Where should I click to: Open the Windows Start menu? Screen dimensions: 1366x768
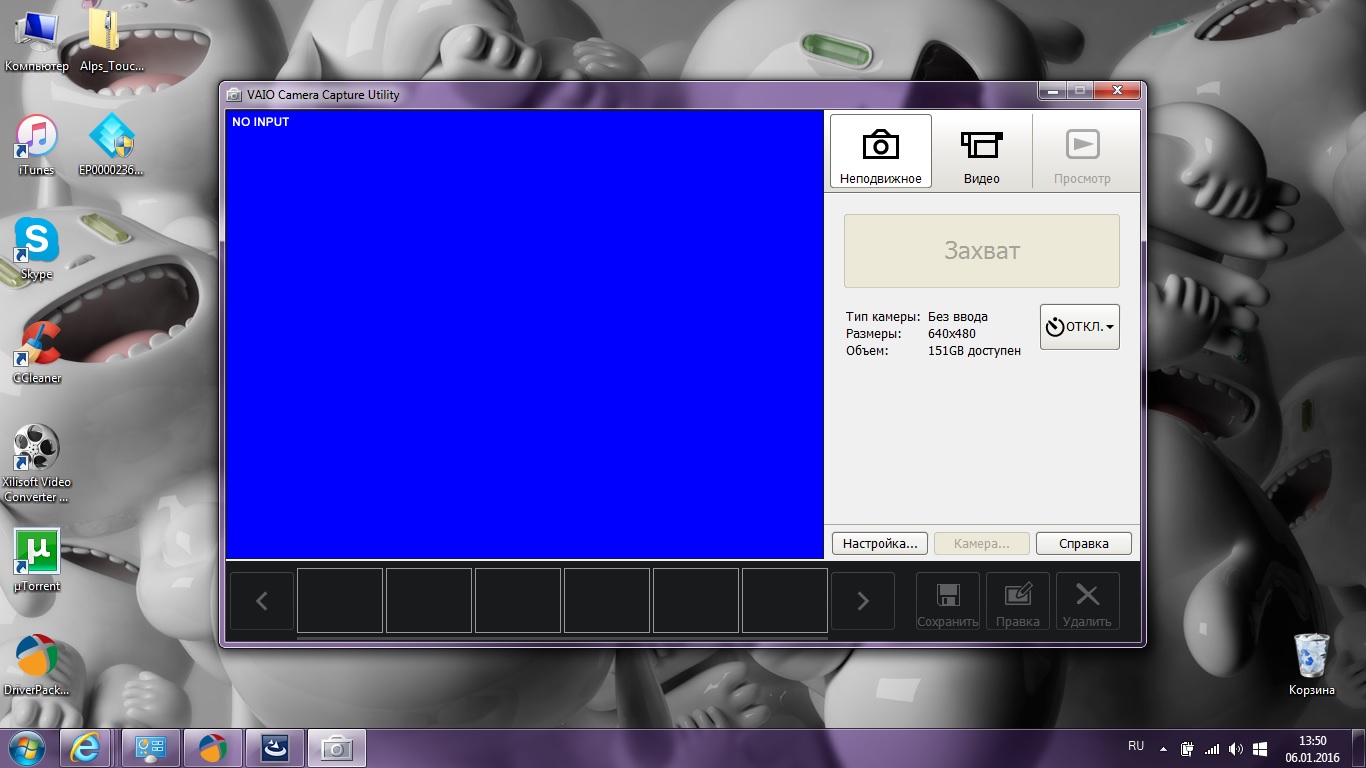[x=25, y=747]
